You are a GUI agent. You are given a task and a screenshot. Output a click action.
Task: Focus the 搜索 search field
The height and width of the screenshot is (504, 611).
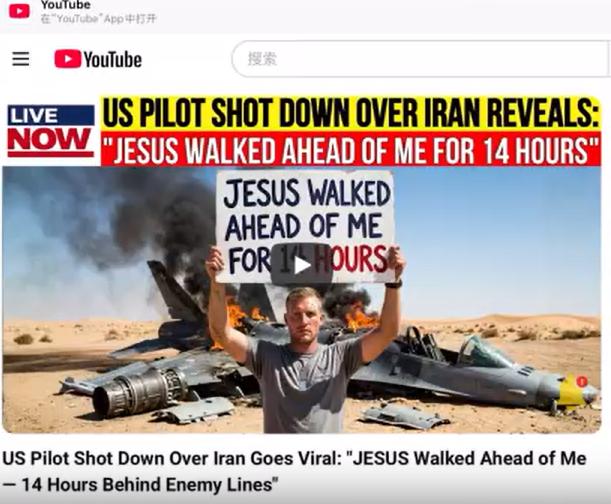point(421,59)
